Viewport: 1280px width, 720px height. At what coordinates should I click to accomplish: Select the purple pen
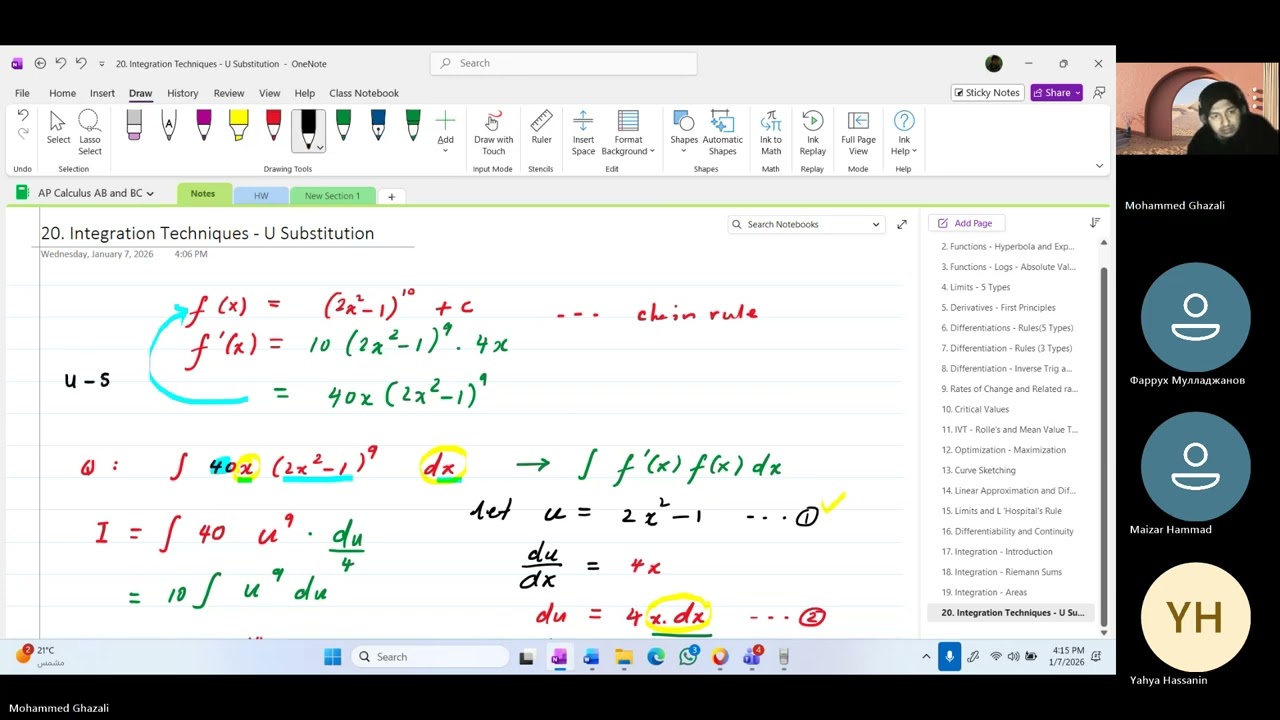[204, 125]
